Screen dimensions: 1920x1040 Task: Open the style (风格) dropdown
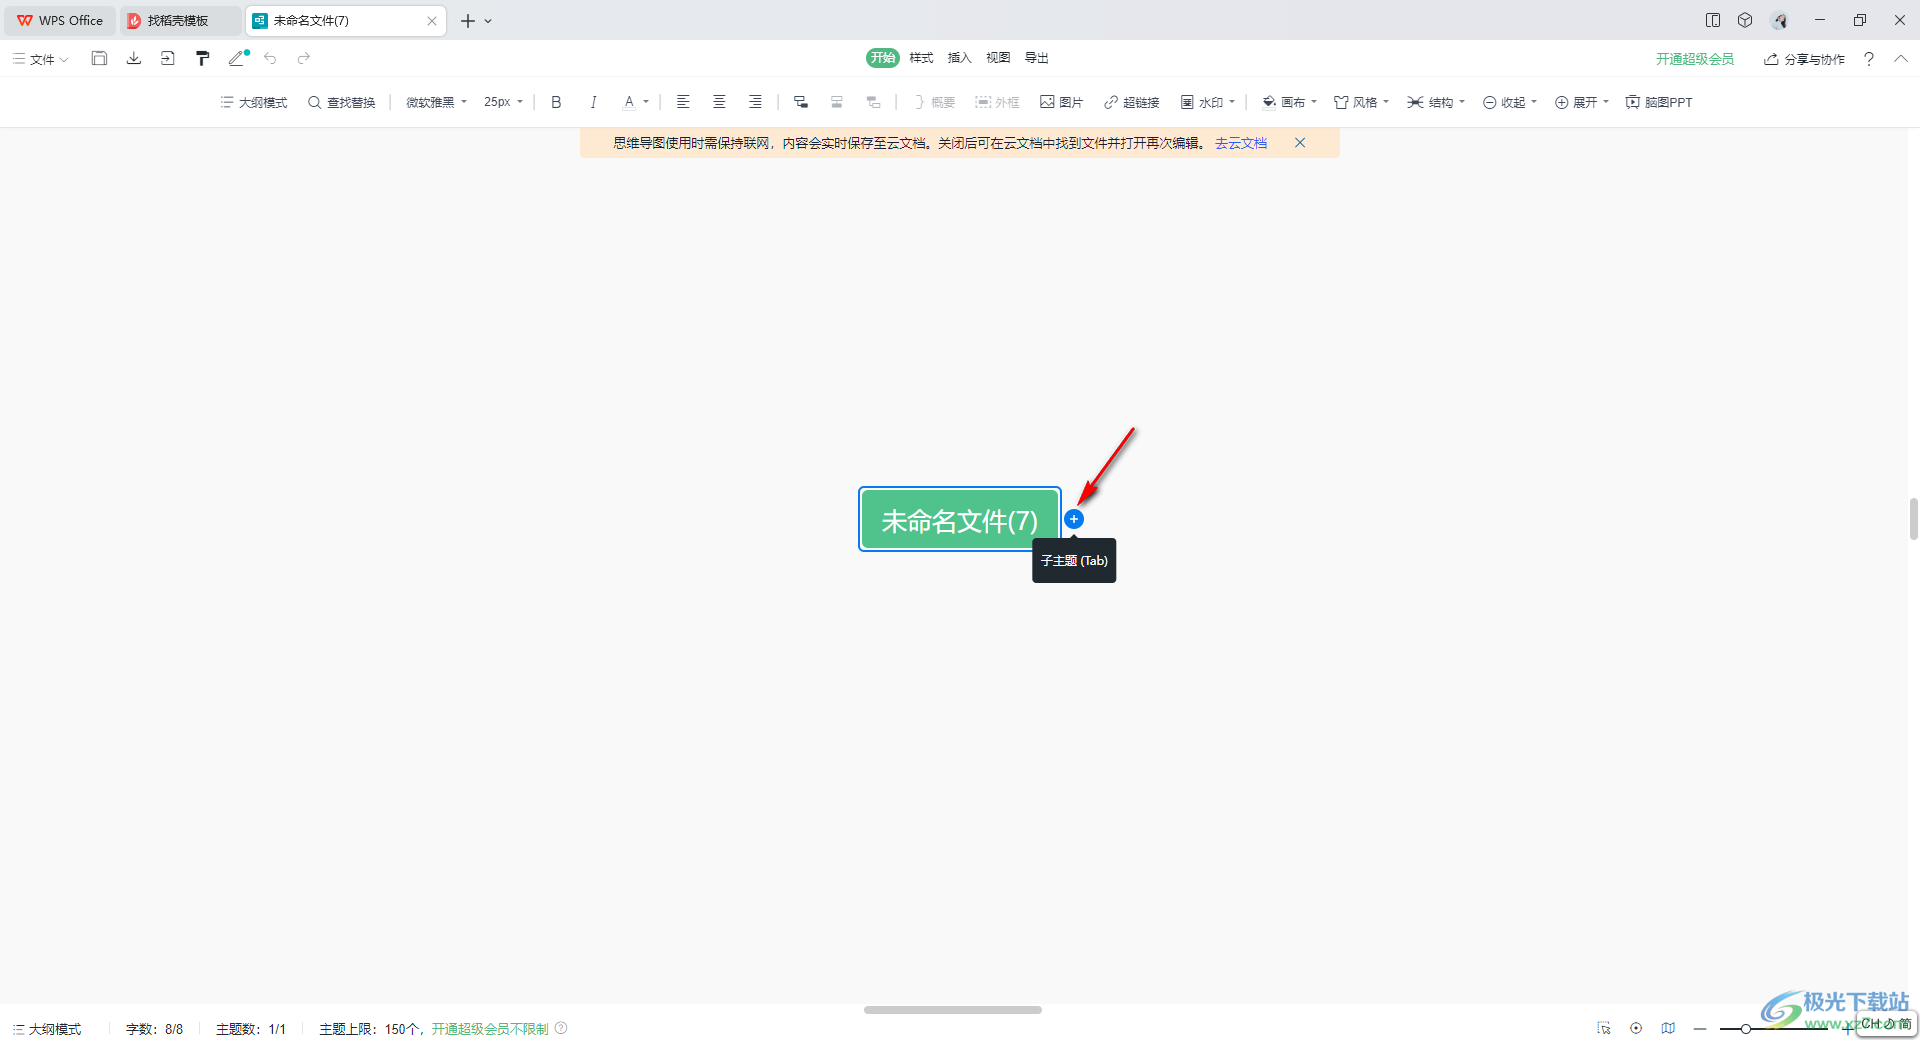[x=1362, y=102]
